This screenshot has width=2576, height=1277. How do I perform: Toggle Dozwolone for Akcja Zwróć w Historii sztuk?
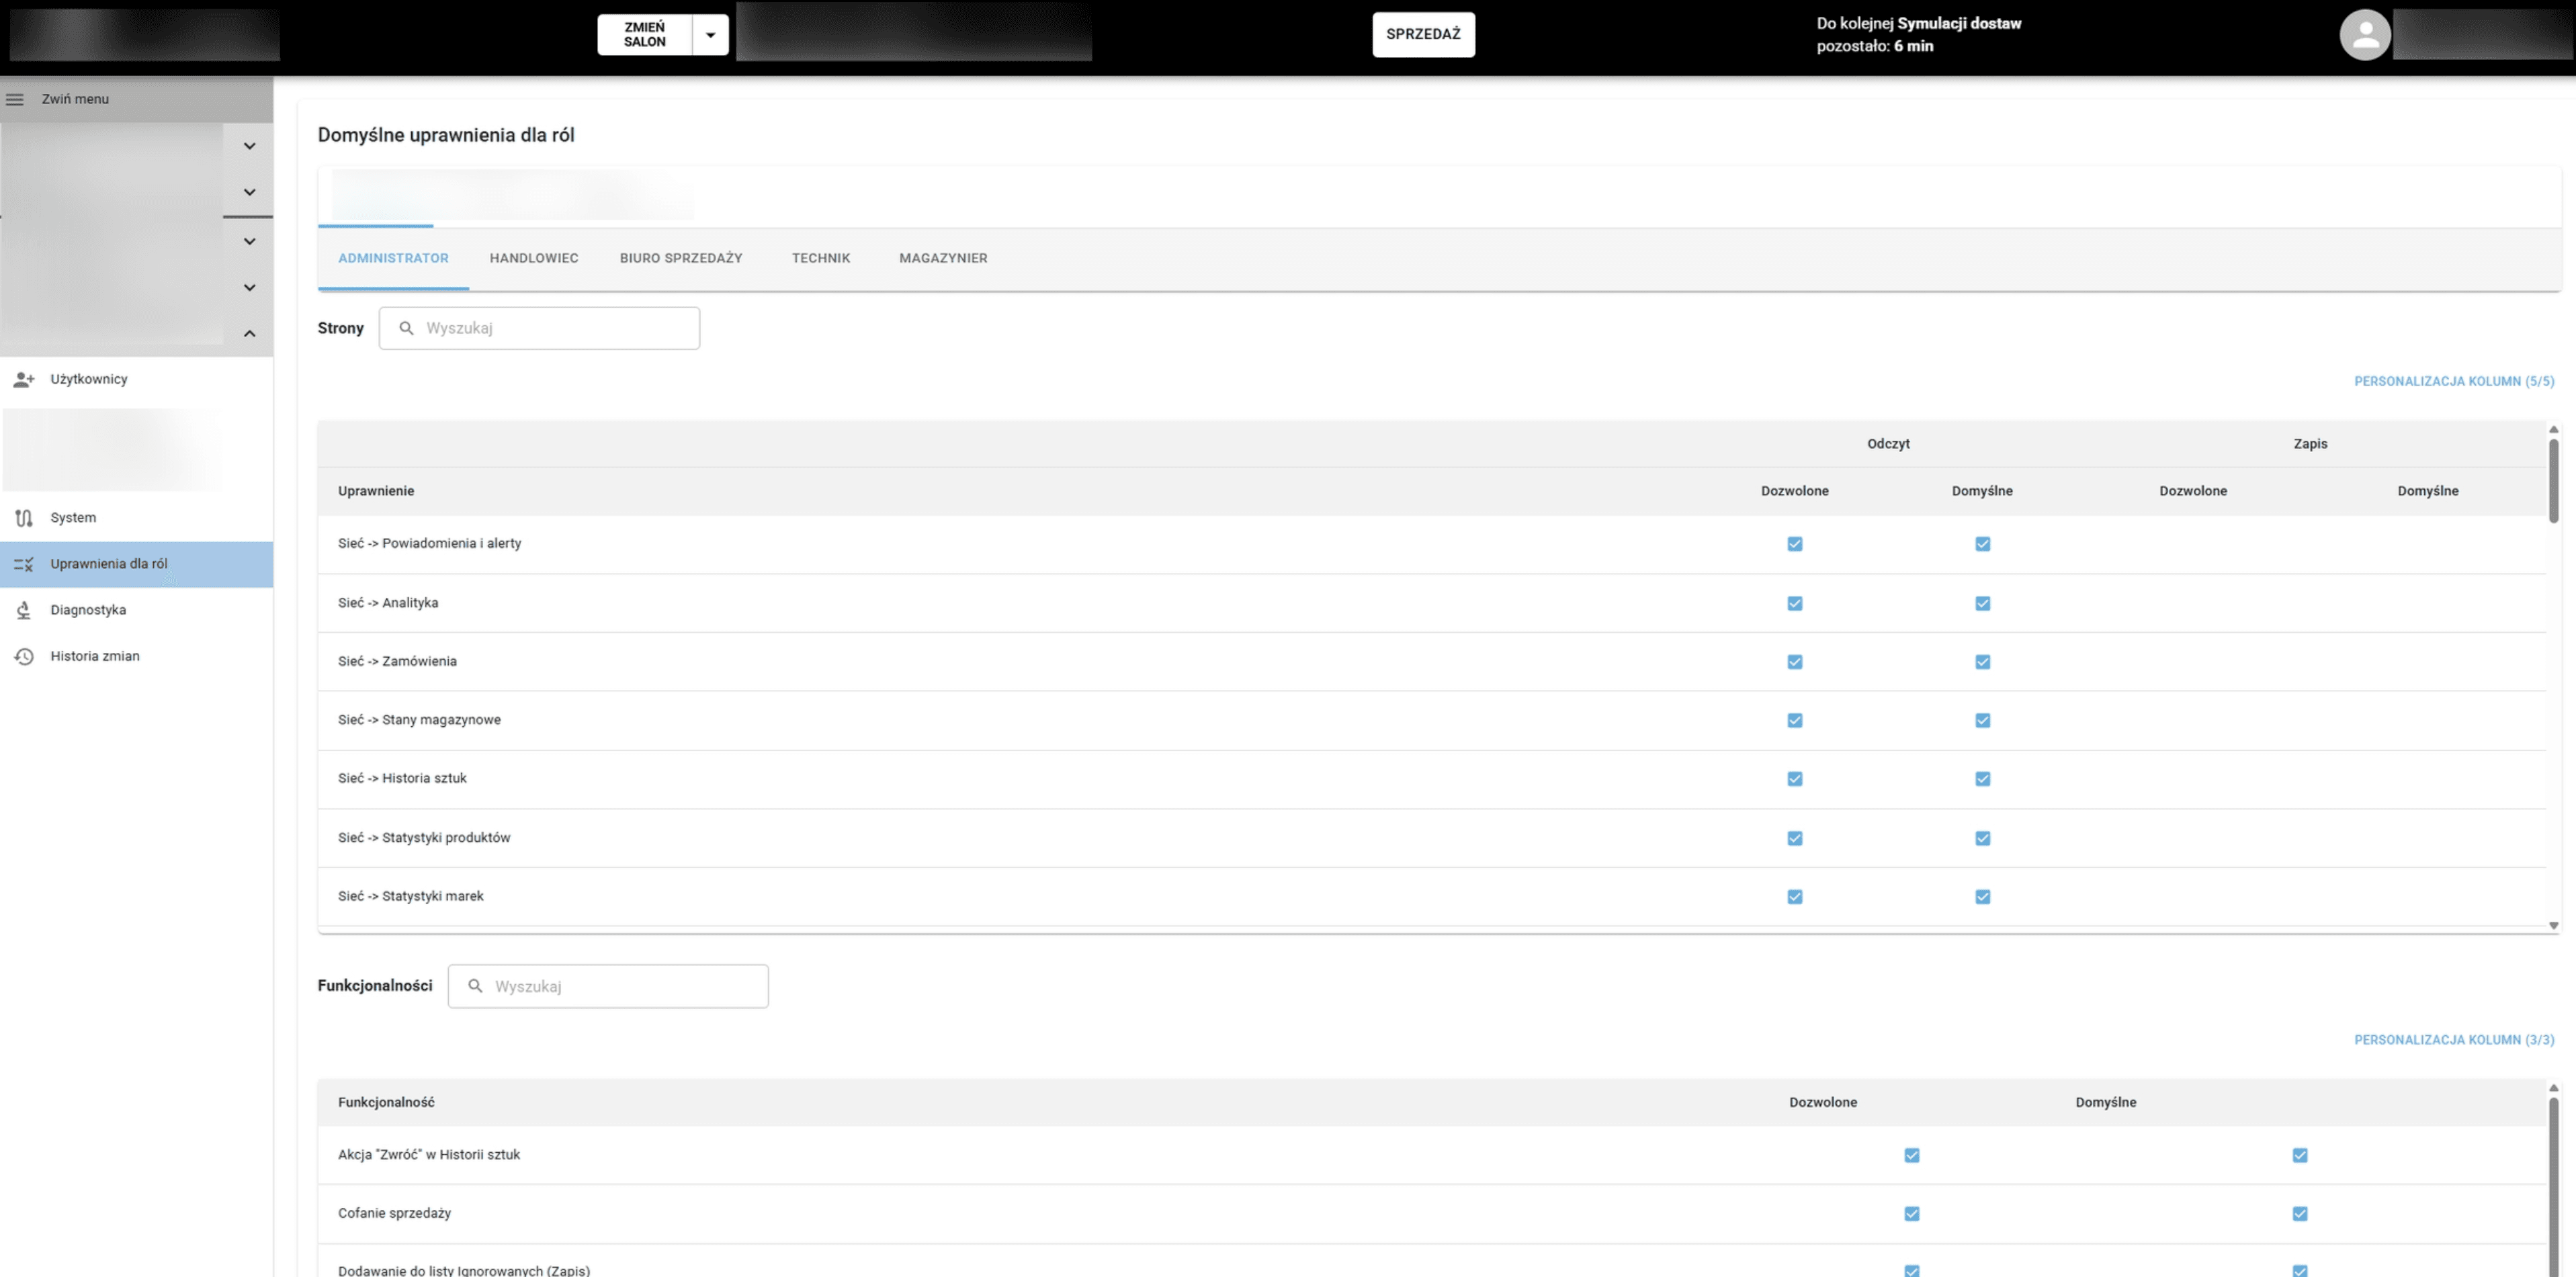pos(1911,1155)
